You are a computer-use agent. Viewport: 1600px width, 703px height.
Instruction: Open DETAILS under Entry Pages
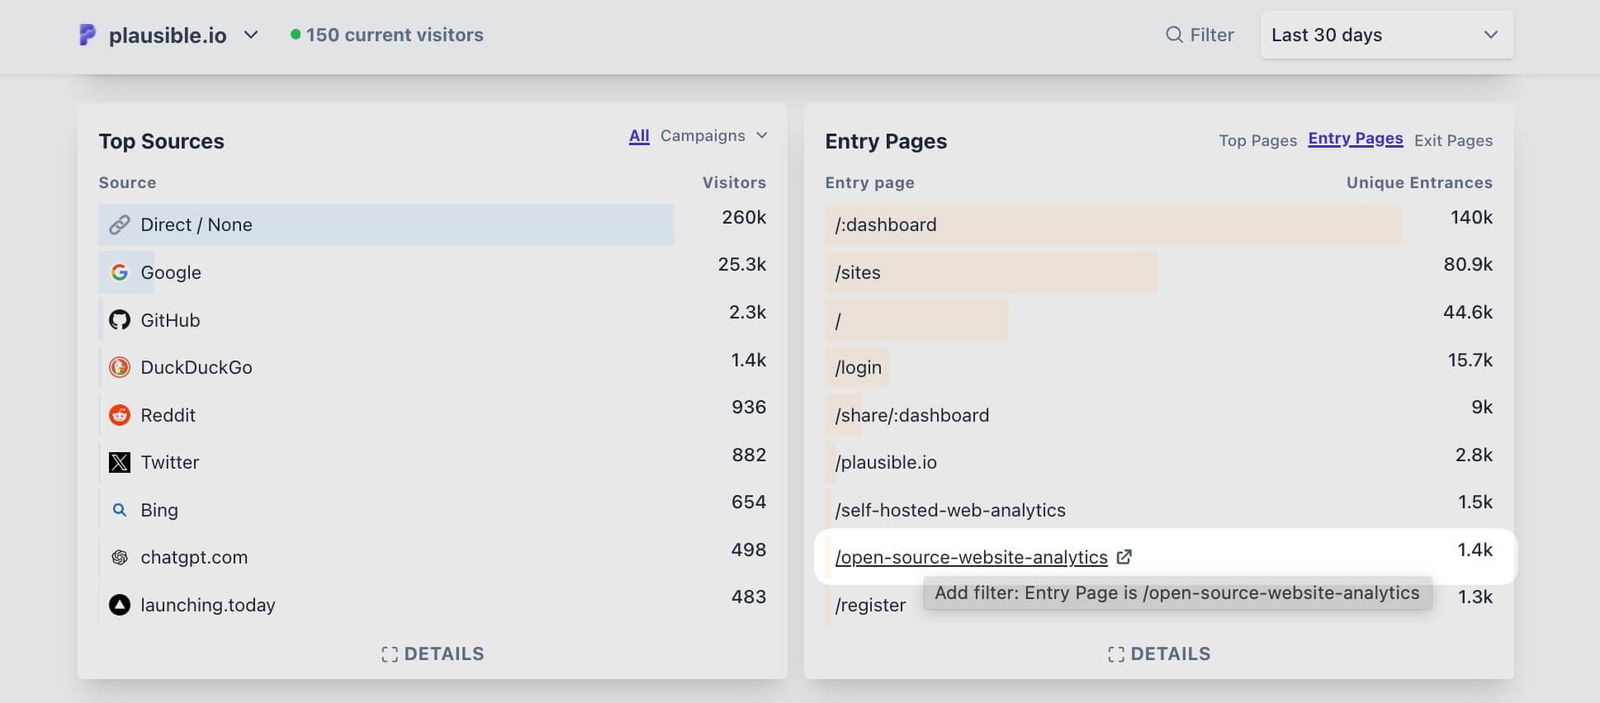tap(1159, 654)
